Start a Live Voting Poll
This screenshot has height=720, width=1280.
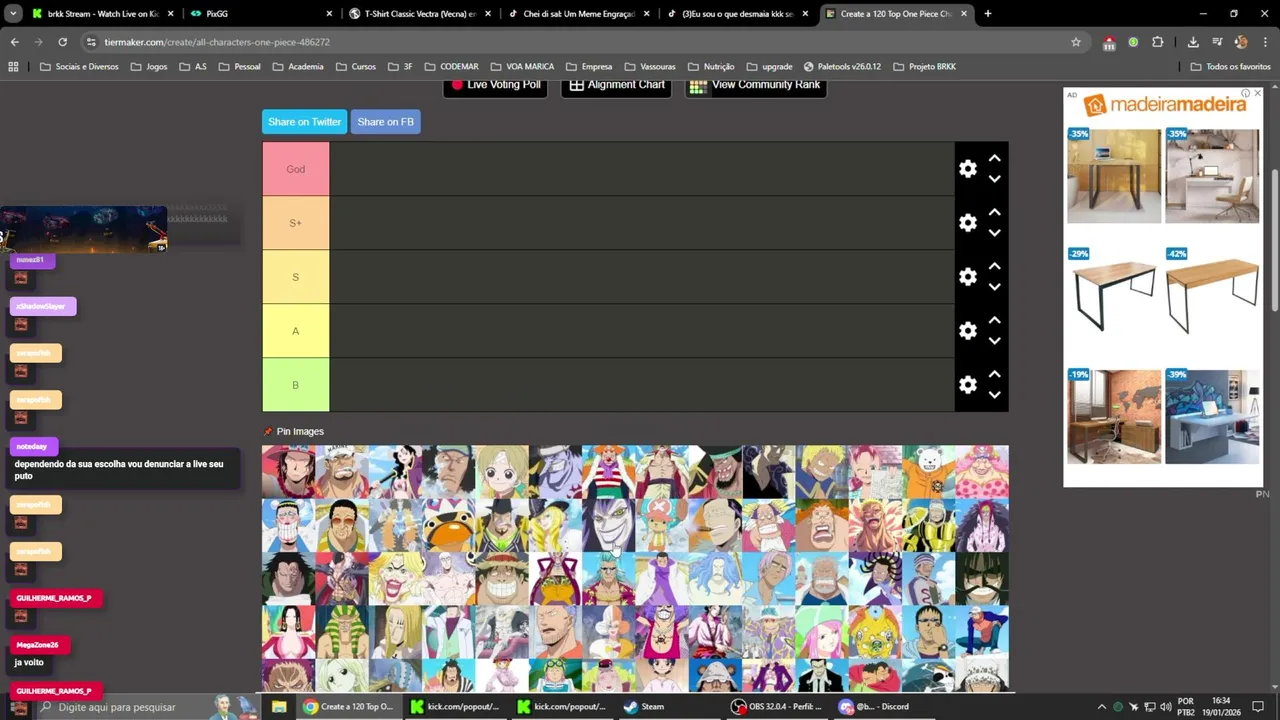pyautogui.click(x=495, y=85)
